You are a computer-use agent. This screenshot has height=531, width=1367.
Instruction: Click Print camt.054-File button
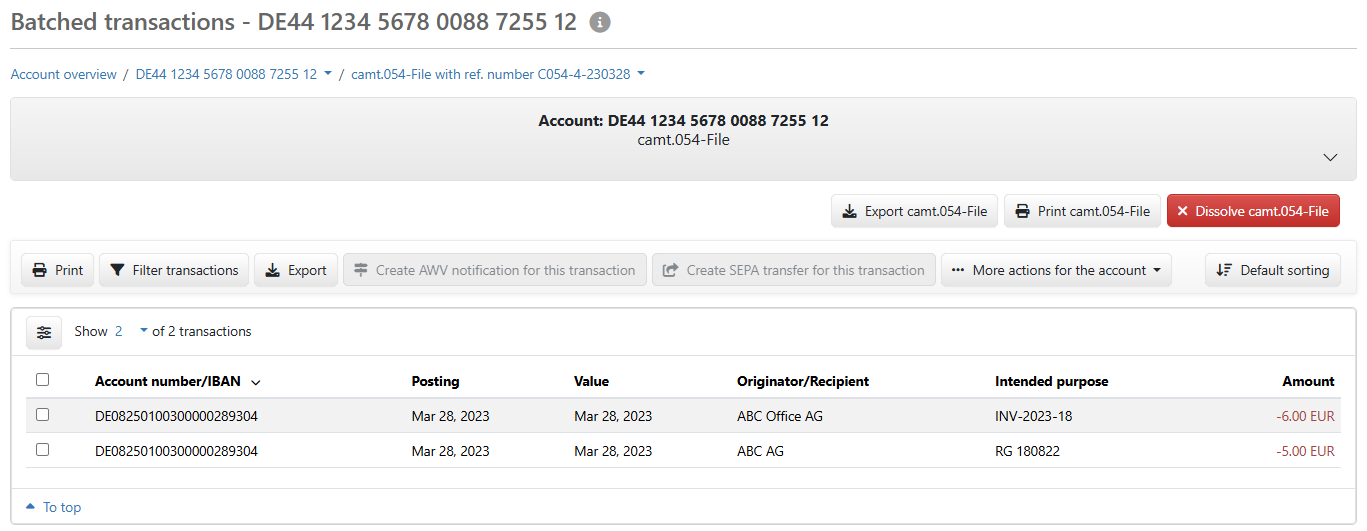tap(1082, 211)
